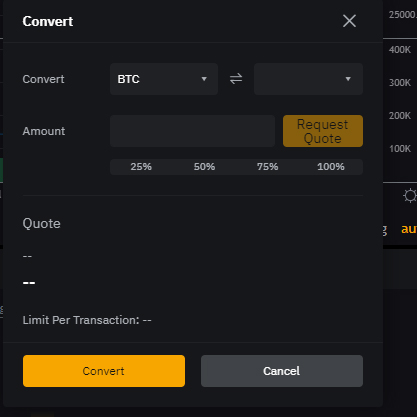Open the empty target currency dropdown
417x417 pixels.
click(x=308, y=79)
